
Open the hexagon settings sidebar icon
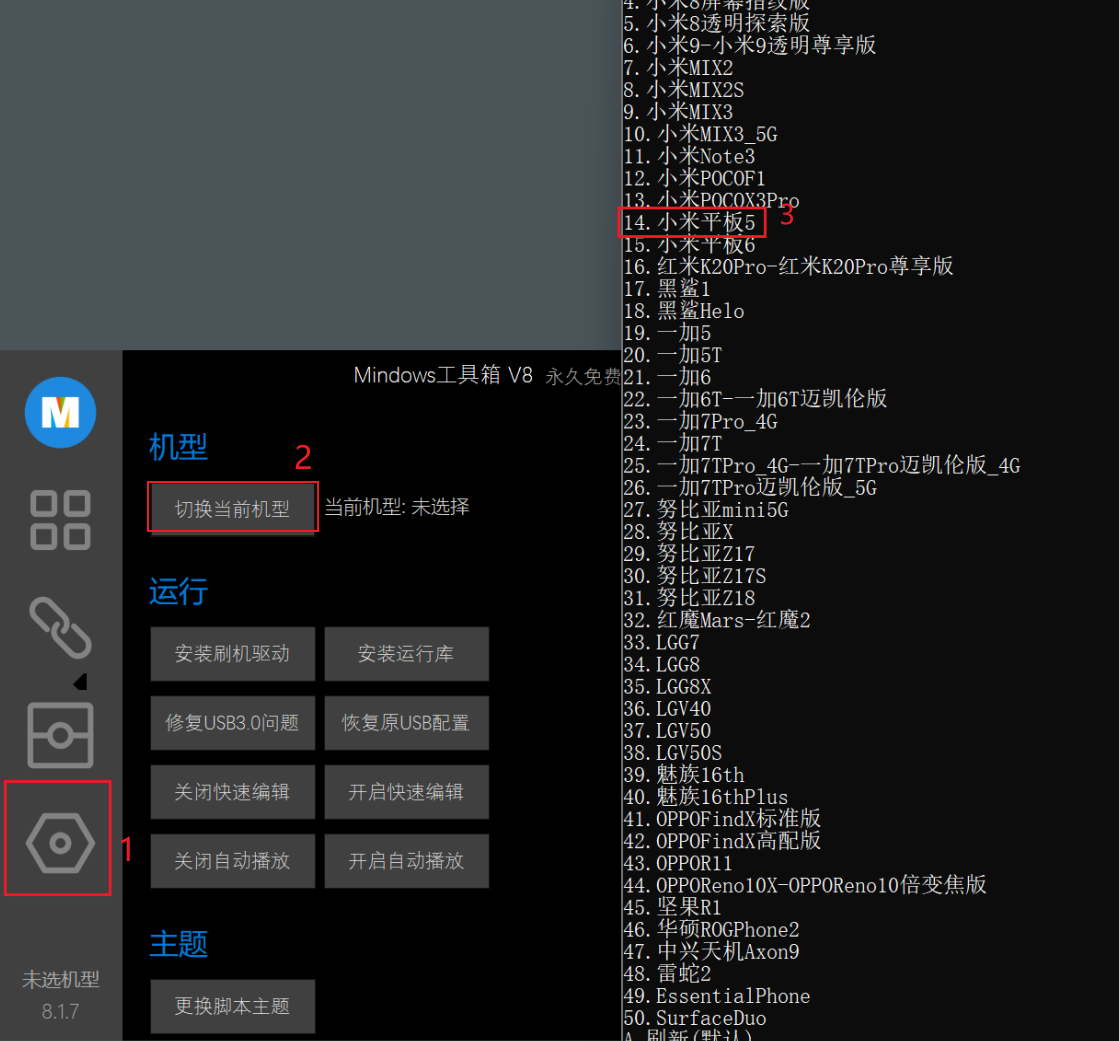(61, 843)
